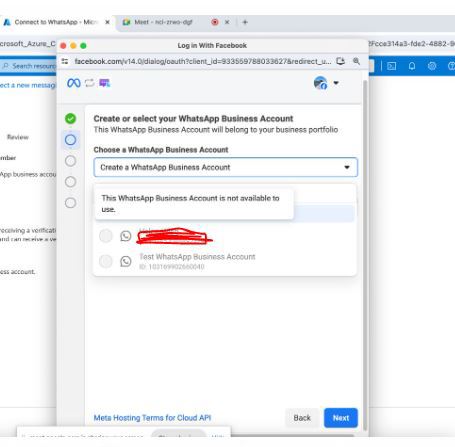Switch to the Meet browser tab
Image resolution: width=455 pixels, height=447 pixels.
point(163,22)
